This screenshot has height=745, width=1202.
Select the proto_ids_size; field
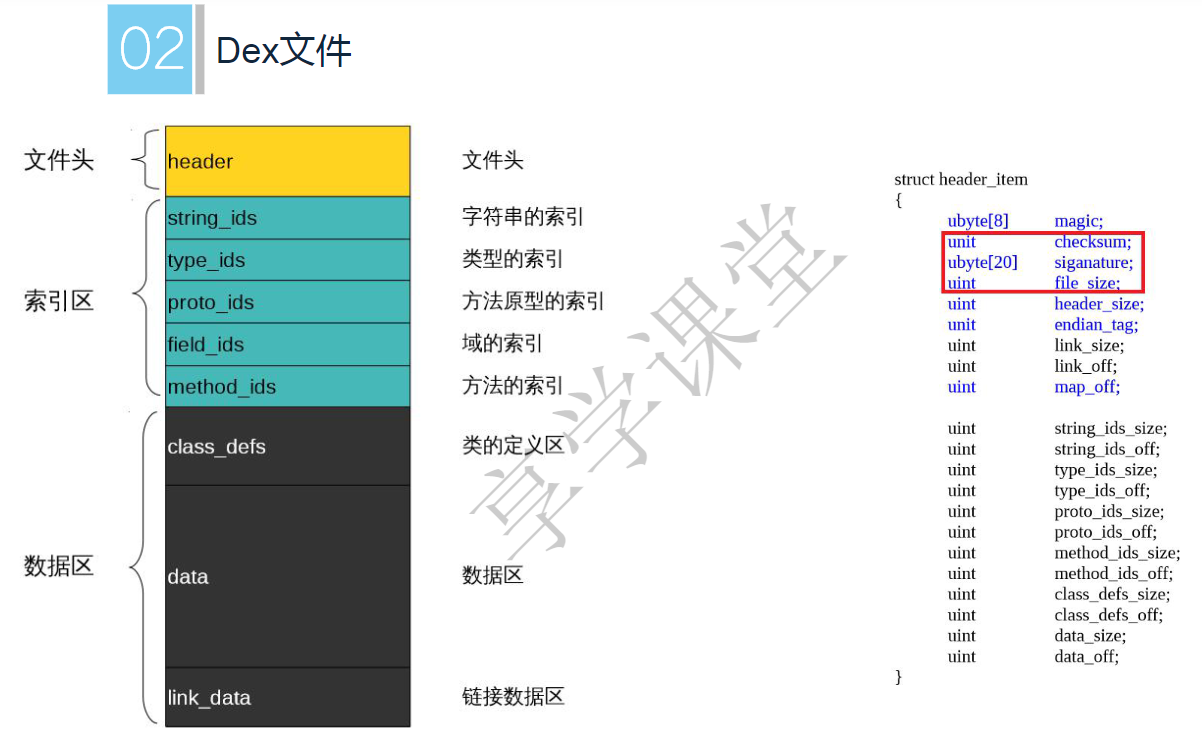tap(1109, 512)
